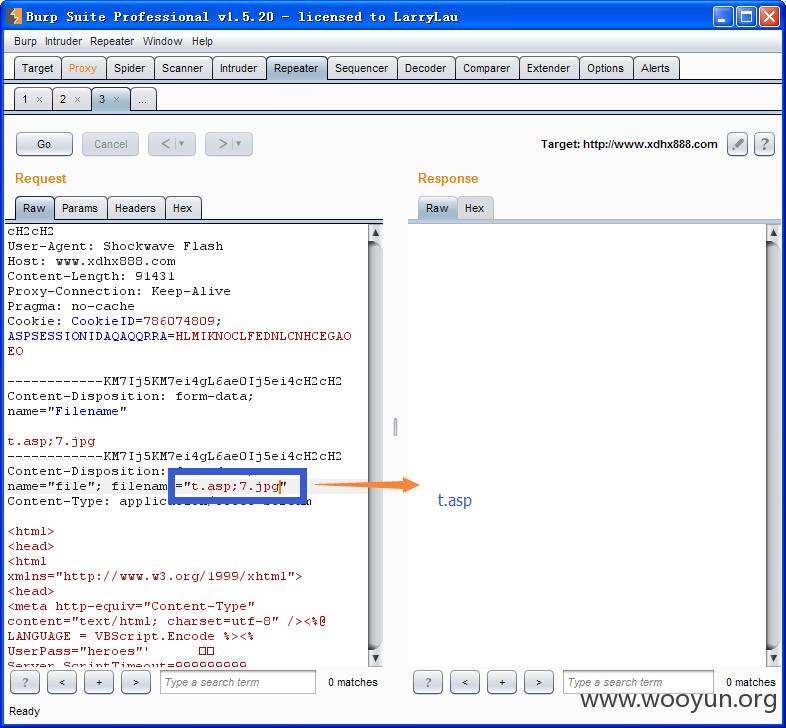Viewport: 786px width, 728px height.
Task: Switch to the Intruder tool tab
Action: [x=239, y=68]
